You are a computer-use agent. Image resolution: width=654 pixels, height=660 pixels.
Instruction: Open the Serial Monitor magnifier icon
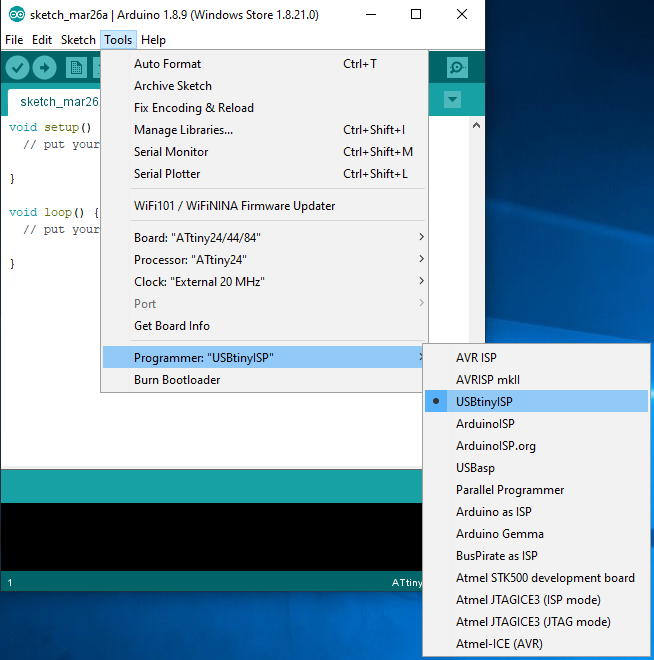pos(457,67)
